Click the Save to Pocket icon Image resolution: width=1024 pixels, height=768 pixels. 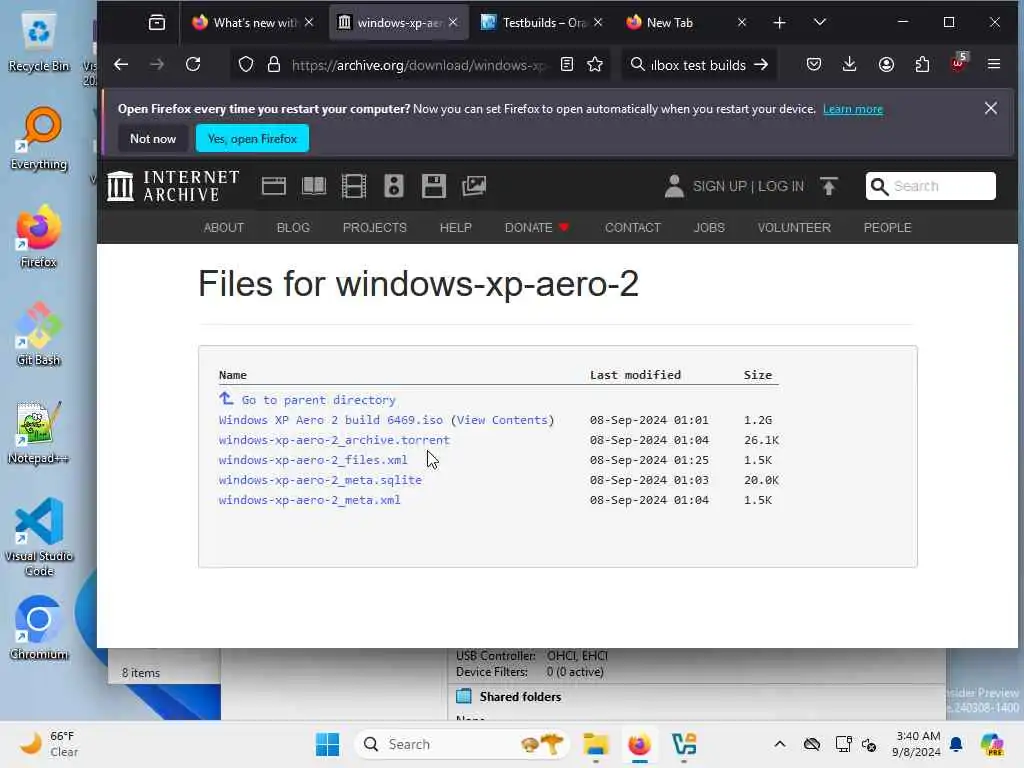click(x=814, y=65)
